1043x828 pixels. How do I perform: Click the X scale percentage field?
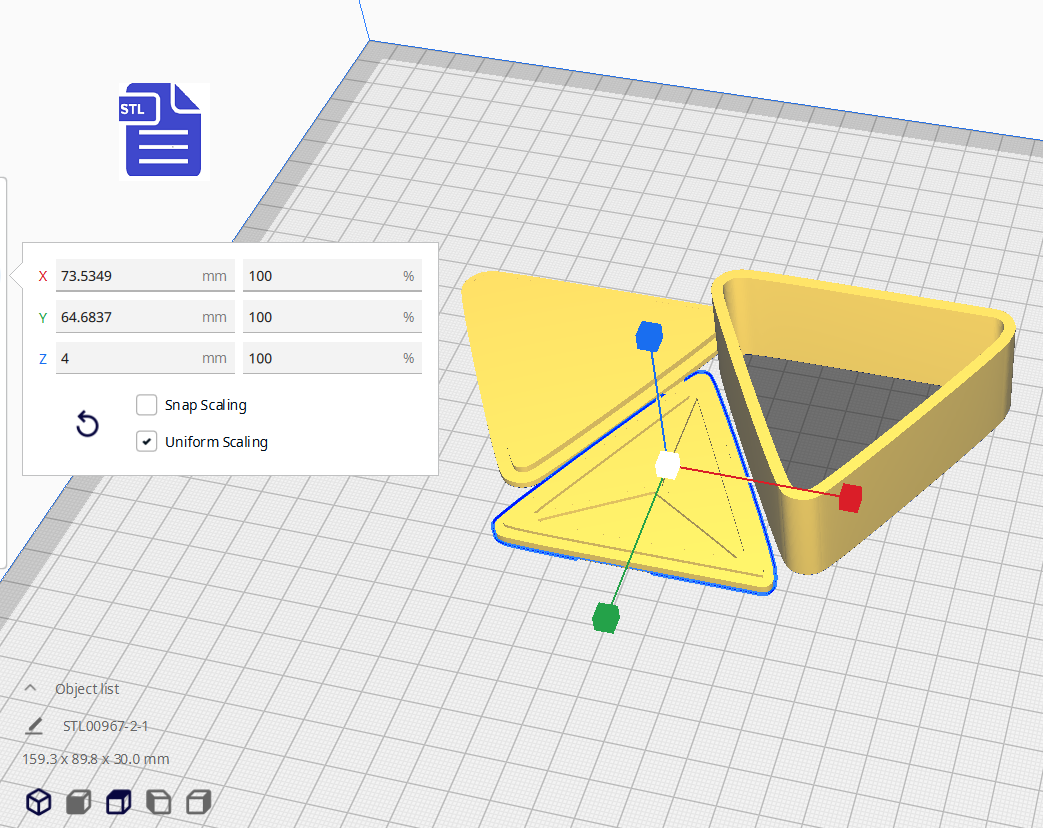point(320,276)
